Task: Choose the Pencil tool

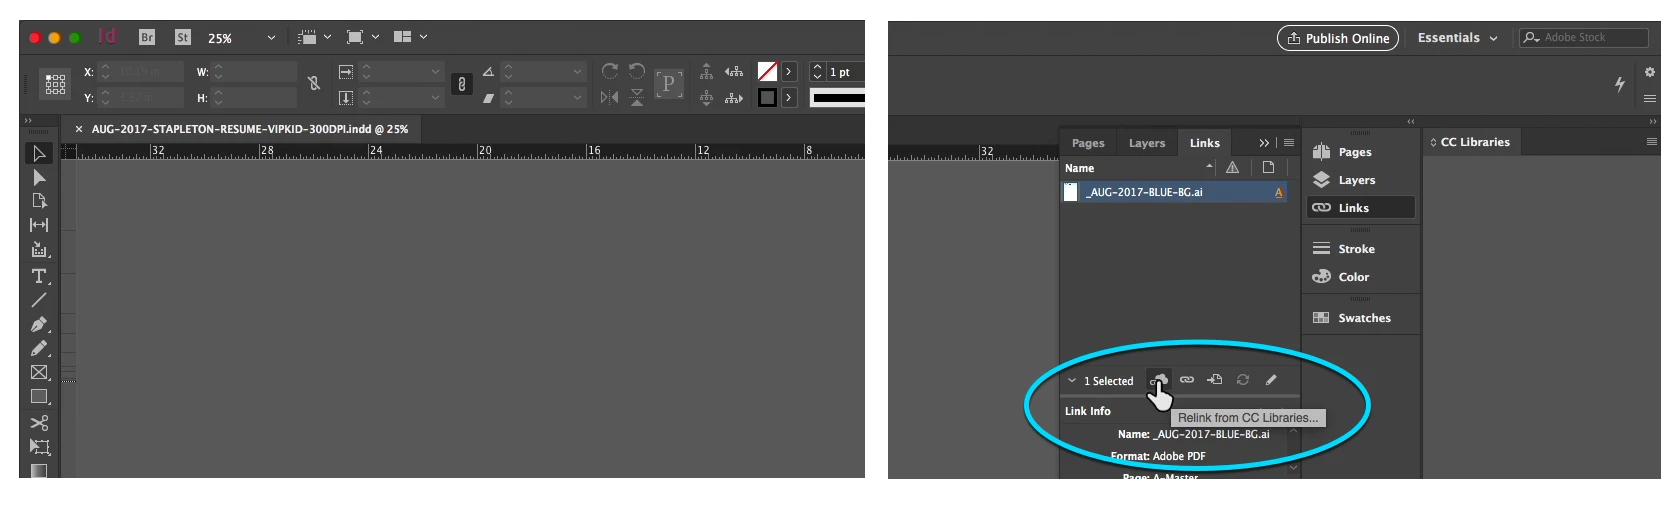Action: (39, 348)
